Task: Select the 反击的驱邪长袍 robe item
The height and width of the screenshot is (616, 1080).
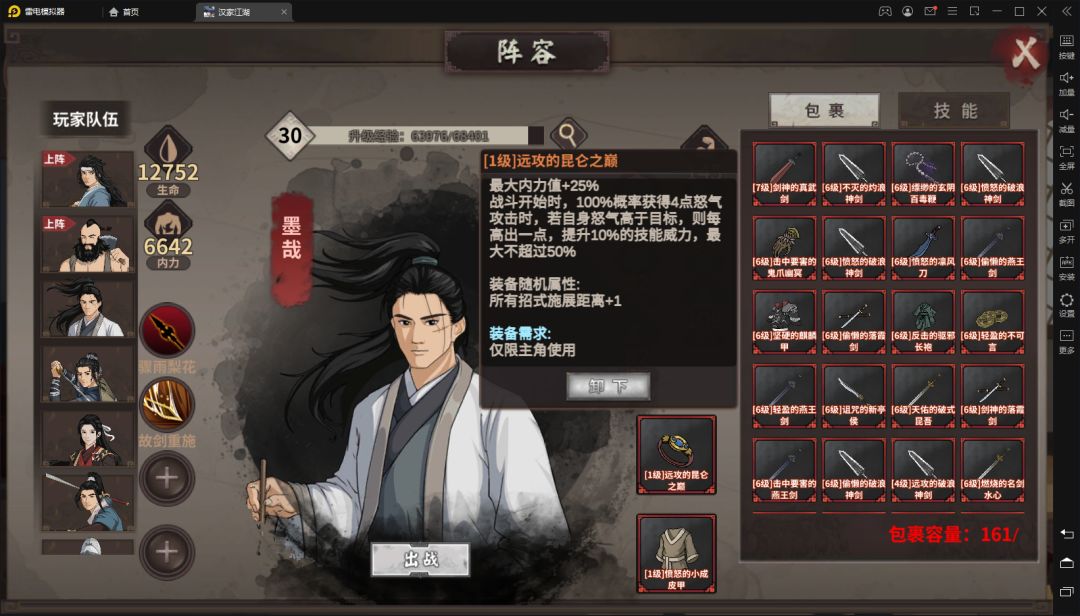Action: [x=923, y=322]
